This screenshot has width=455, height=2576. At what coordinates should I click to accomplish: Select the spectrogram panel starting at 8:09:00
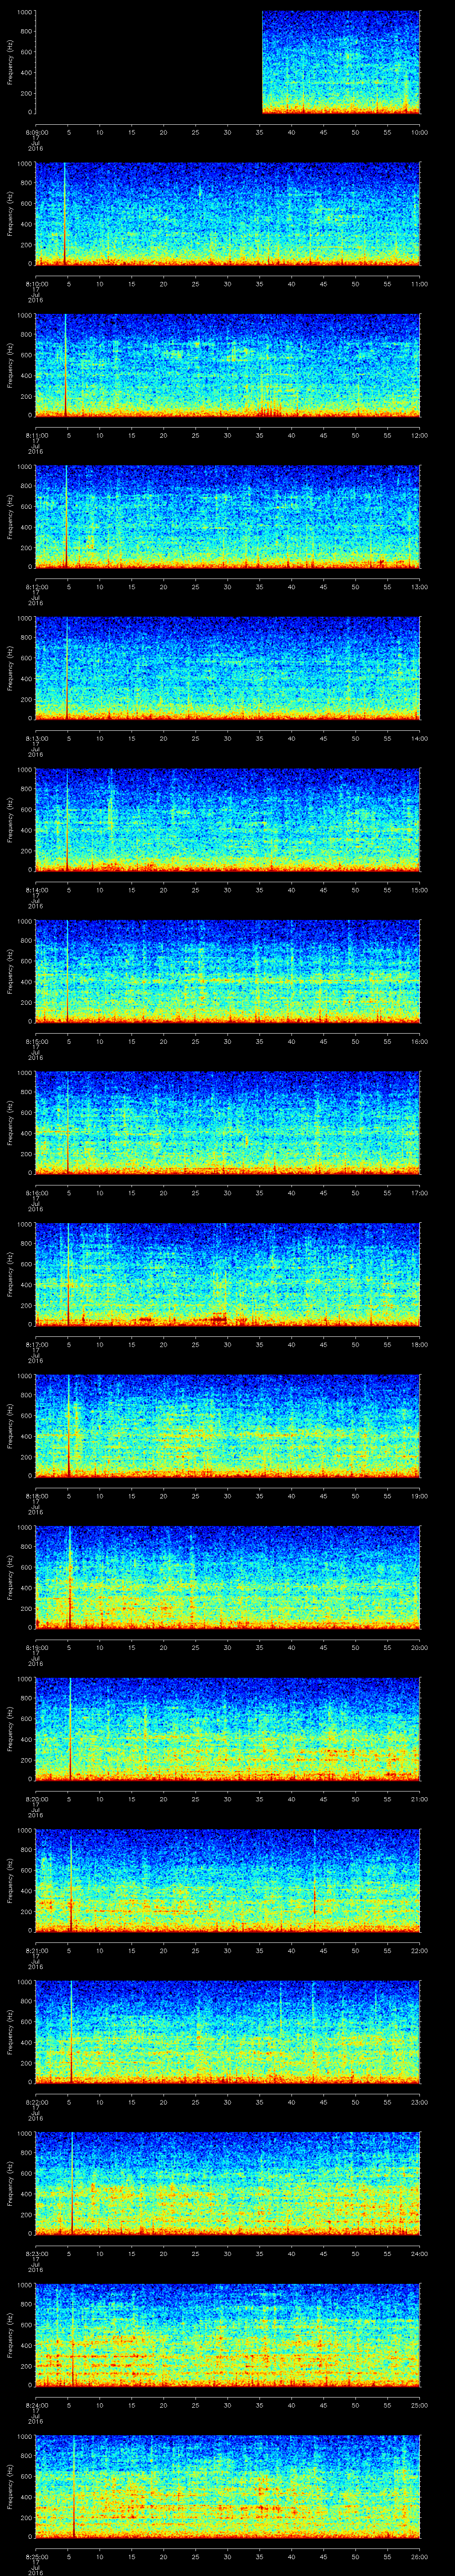pos(228,63)
